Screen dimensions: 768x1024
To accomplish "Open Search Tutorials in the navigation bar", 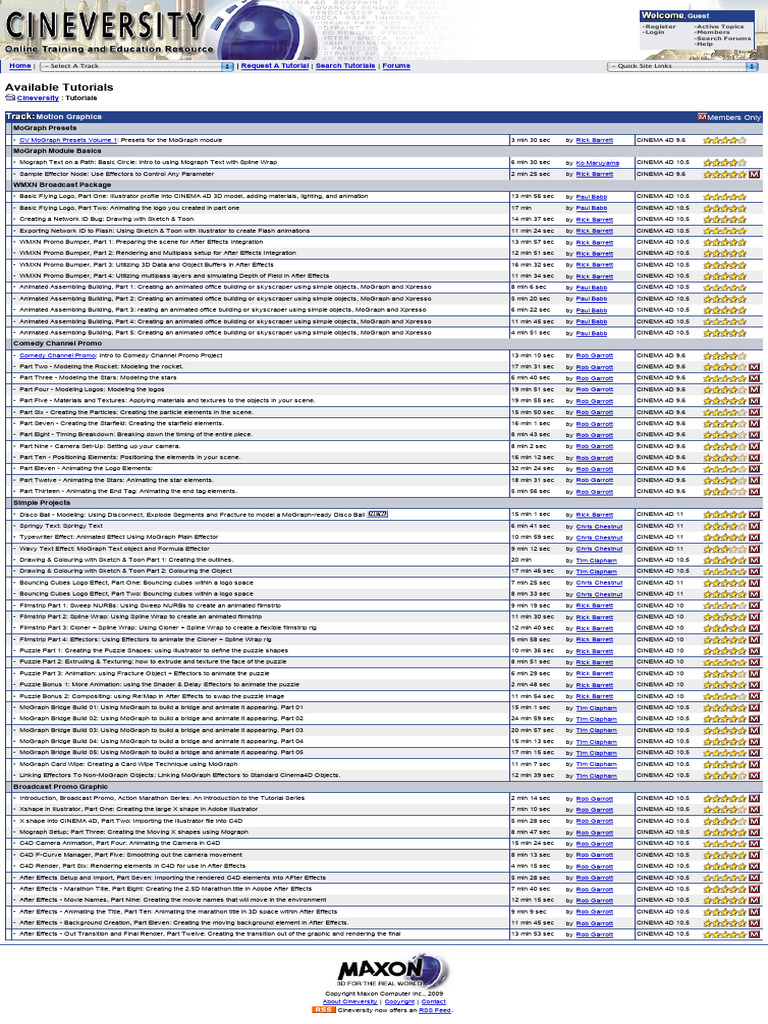I will 345,66.
